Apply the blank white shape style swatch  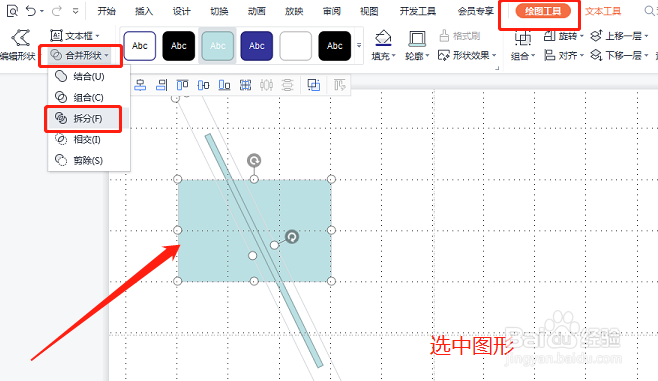click(296, 46)
